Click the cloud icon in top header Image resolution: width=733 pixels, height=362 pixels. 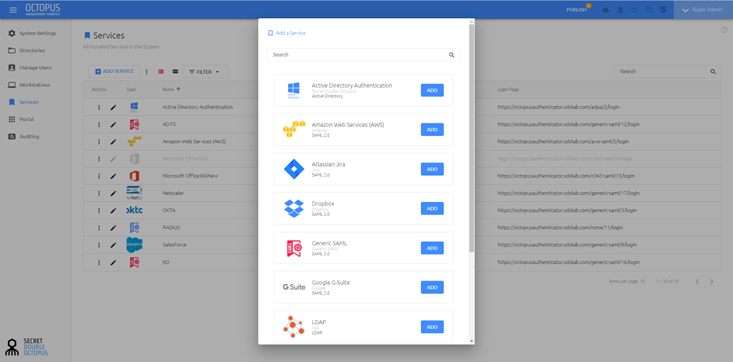606,10
